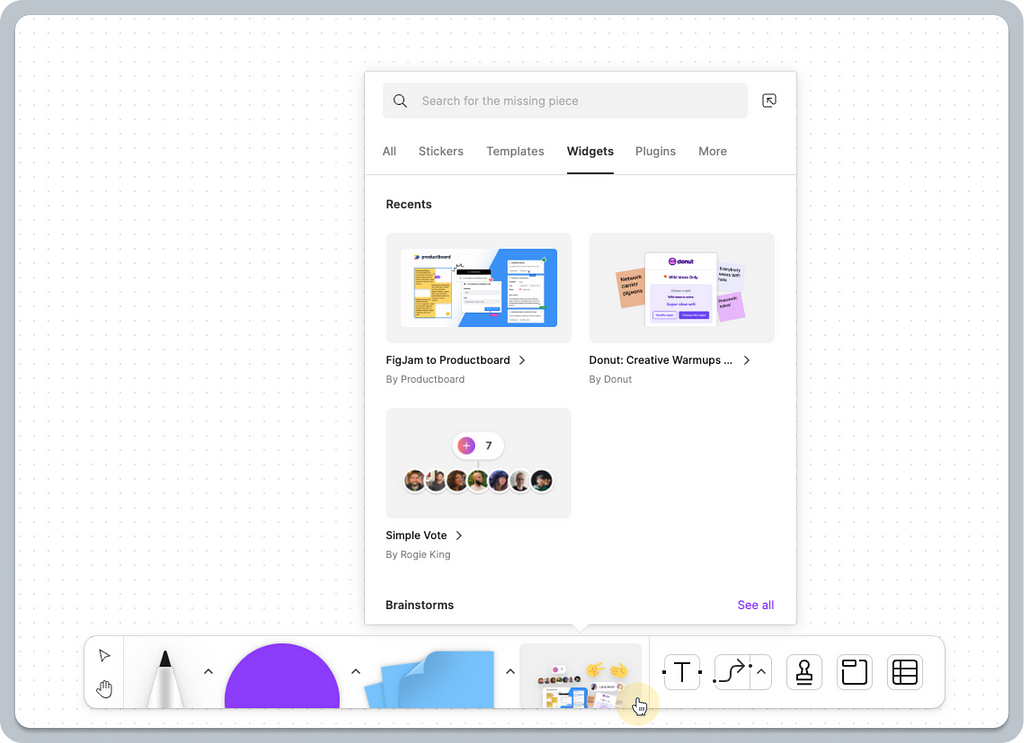Click the pop-out panel icon beside search
This screenshot has width=1024, height=743.
tap(769, 101)
